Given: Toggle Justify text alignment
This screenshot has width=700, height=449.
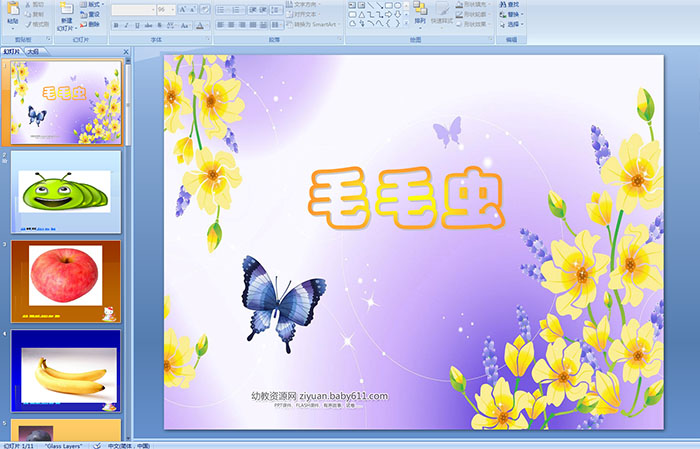Looking at the screenshot, I should 253,25.
